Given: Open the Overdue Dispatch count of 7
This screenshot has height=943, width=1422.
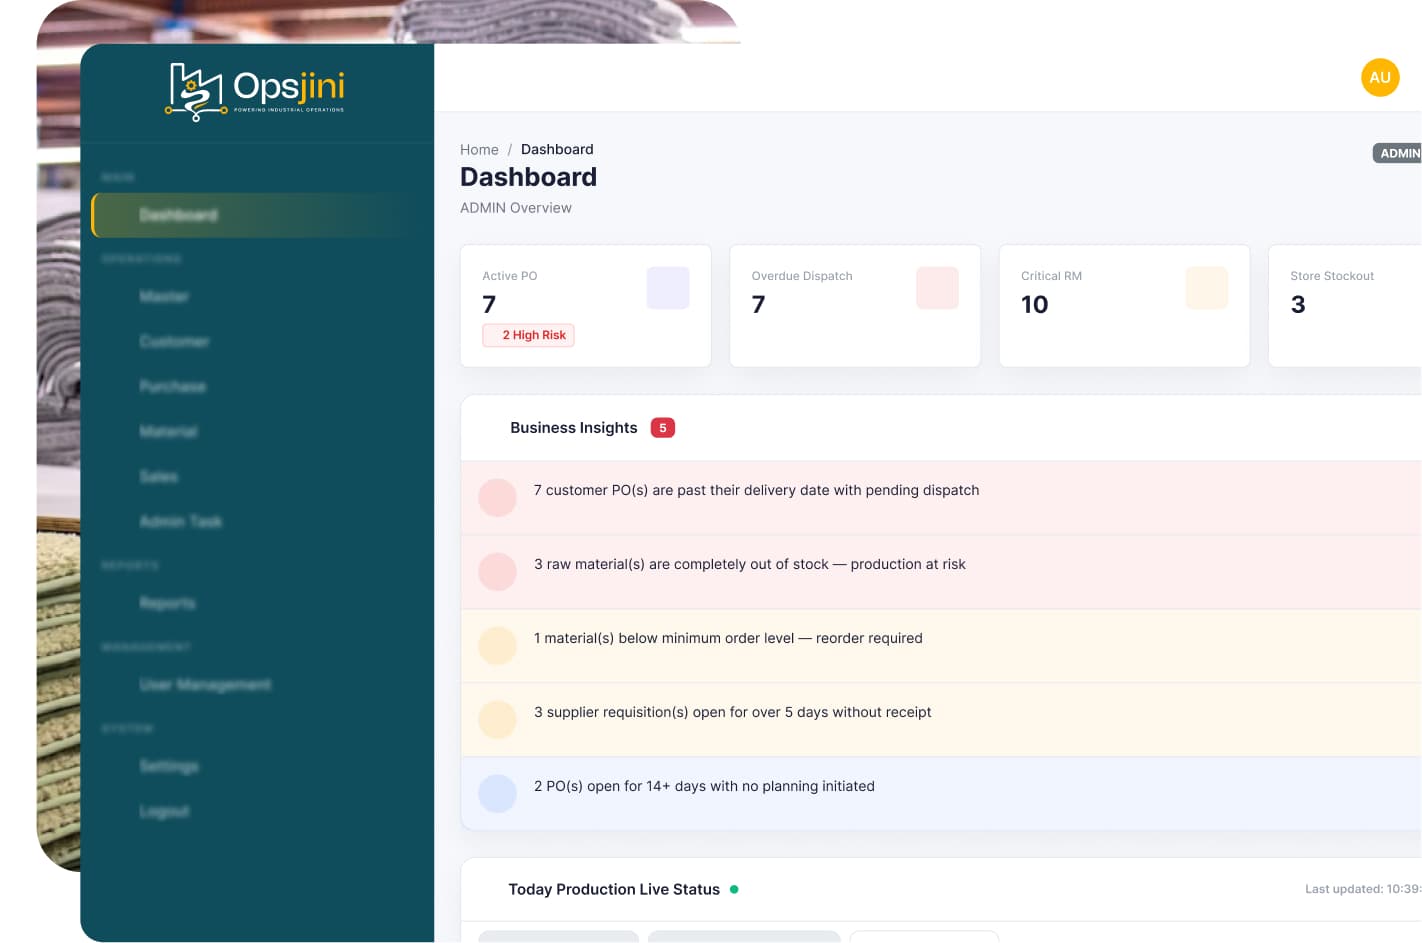Looking at the screenshot, I should [x=758, y=304].
